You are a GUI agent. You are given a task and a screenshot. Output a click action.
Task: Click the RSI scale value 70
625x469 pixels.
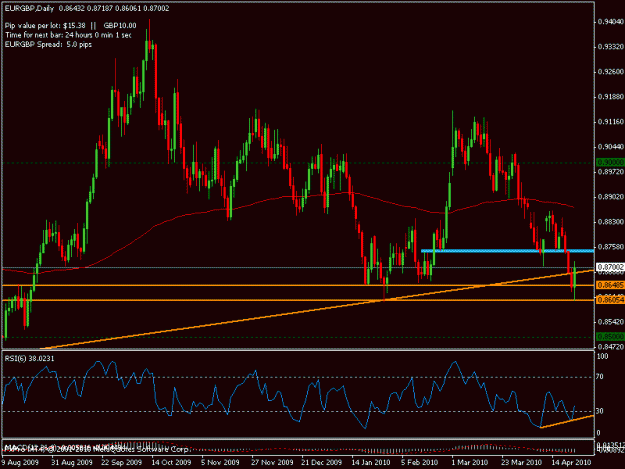[x=600, y=377]
